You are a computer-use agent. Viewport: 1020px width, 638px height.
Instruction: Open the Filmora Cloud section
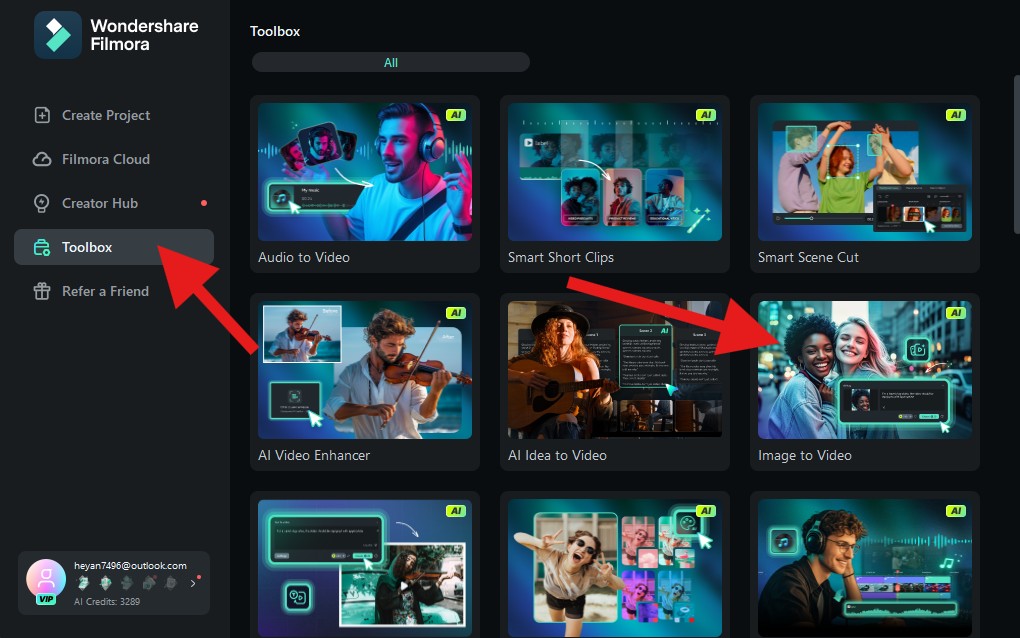tap(114, 159)
